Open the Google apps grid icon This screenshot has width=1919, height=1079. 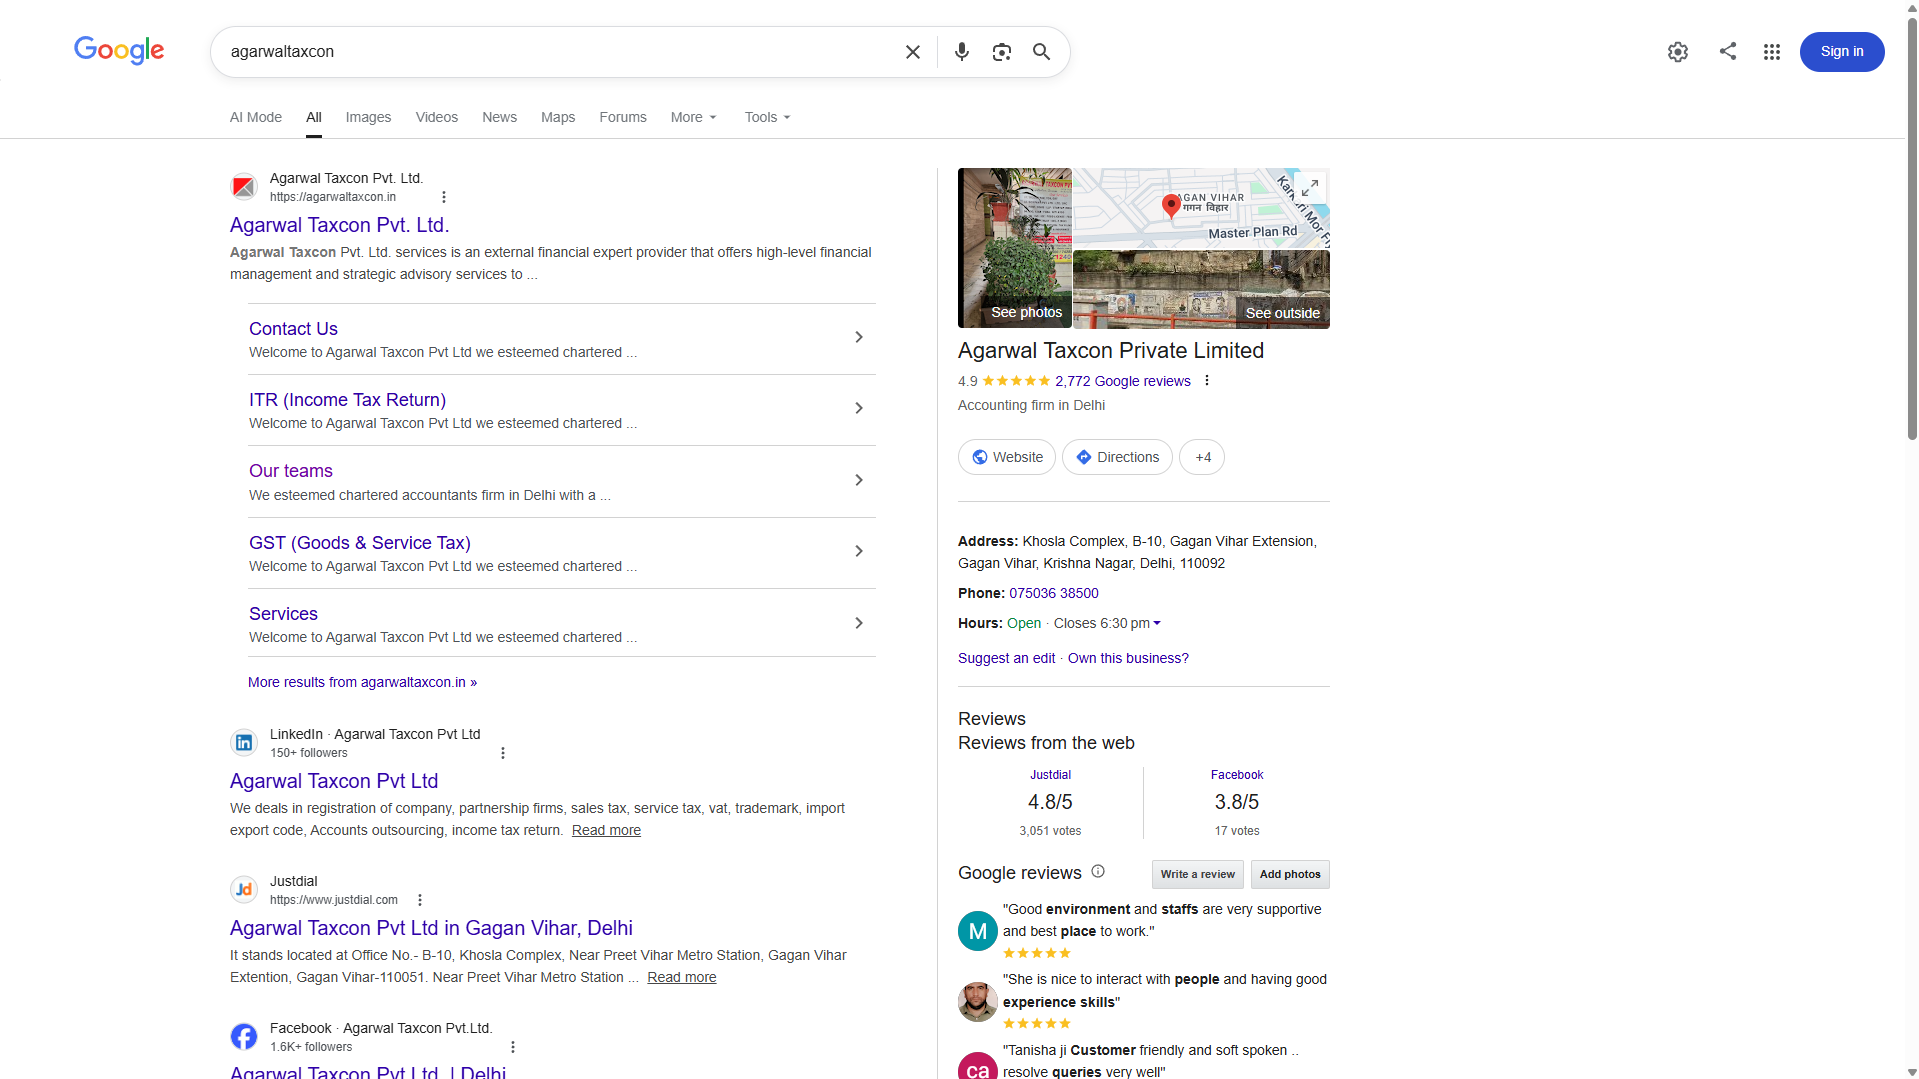[1771, 52]
